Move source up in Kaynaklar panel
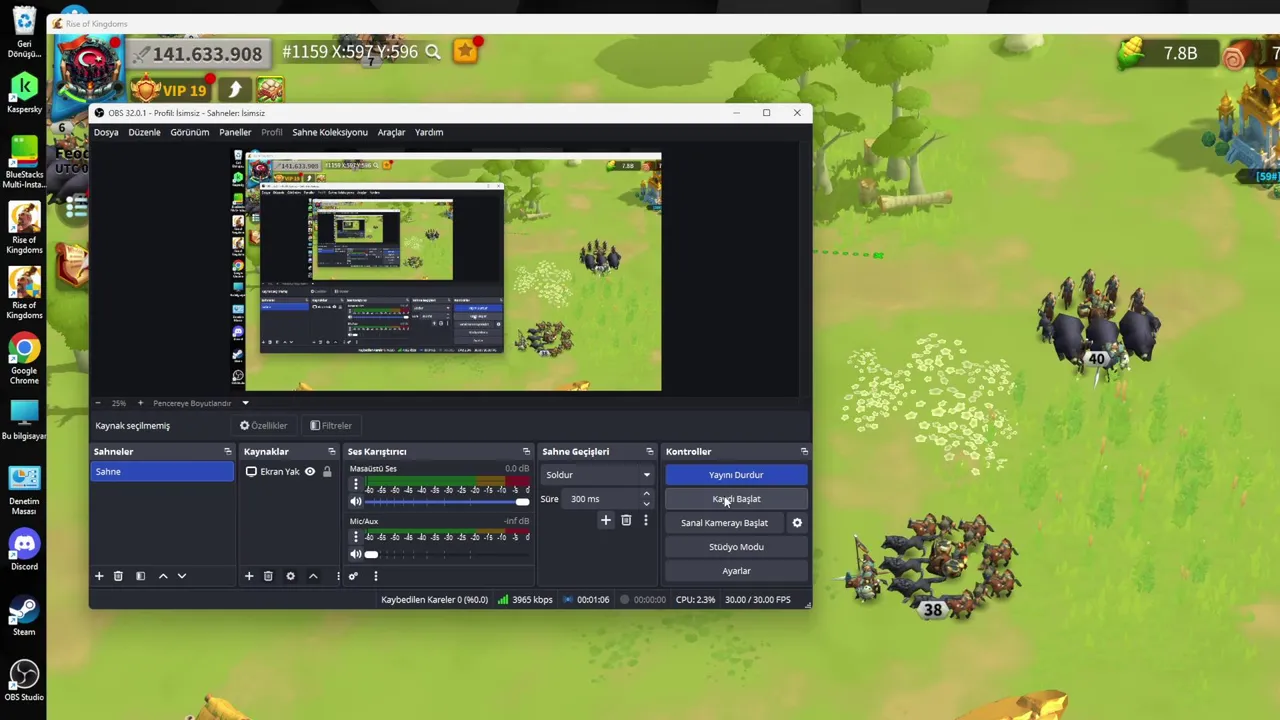This screenshot has height=720, width=1280. 313,576
